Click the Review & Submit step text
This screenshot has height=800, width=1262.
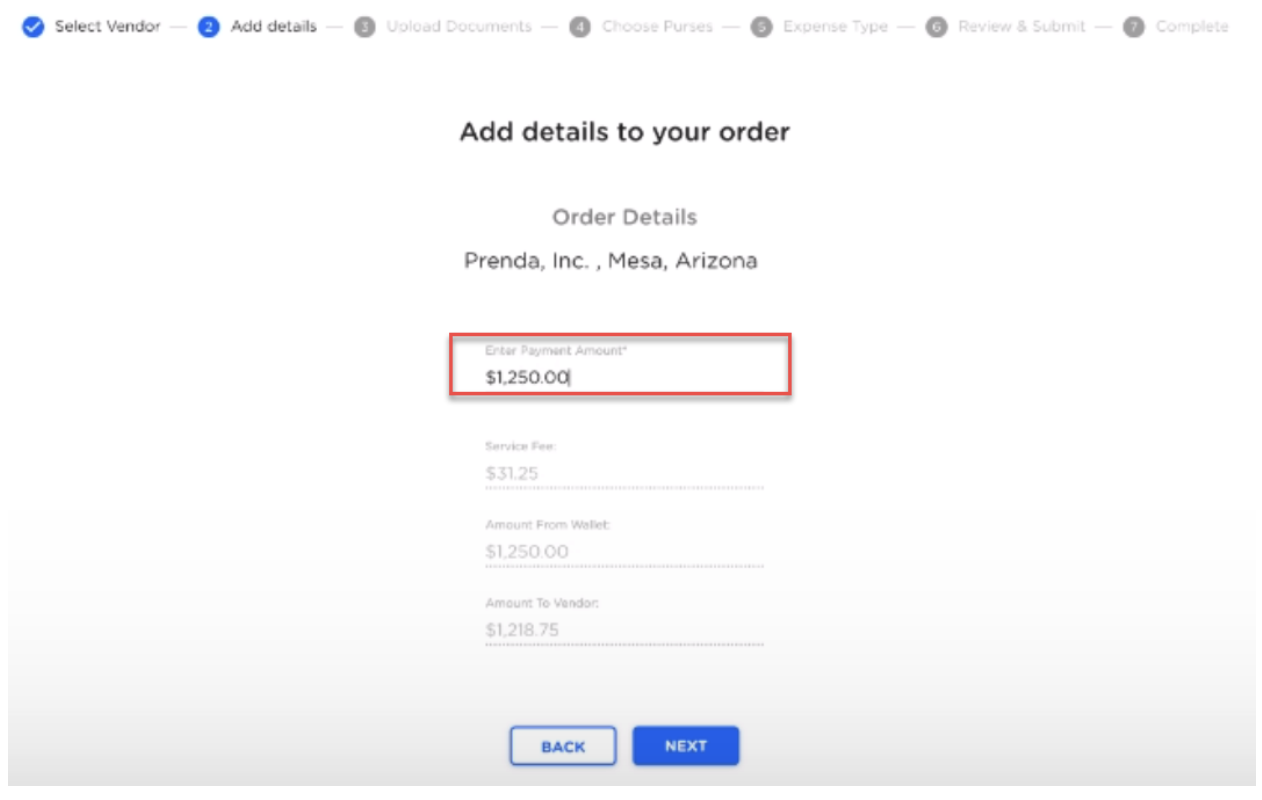tap(1020, 27)
